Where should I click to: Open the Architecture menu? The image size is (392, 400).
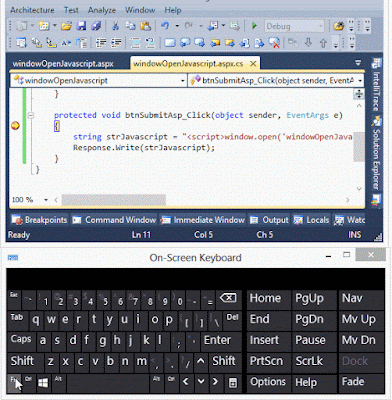point(32,10)
